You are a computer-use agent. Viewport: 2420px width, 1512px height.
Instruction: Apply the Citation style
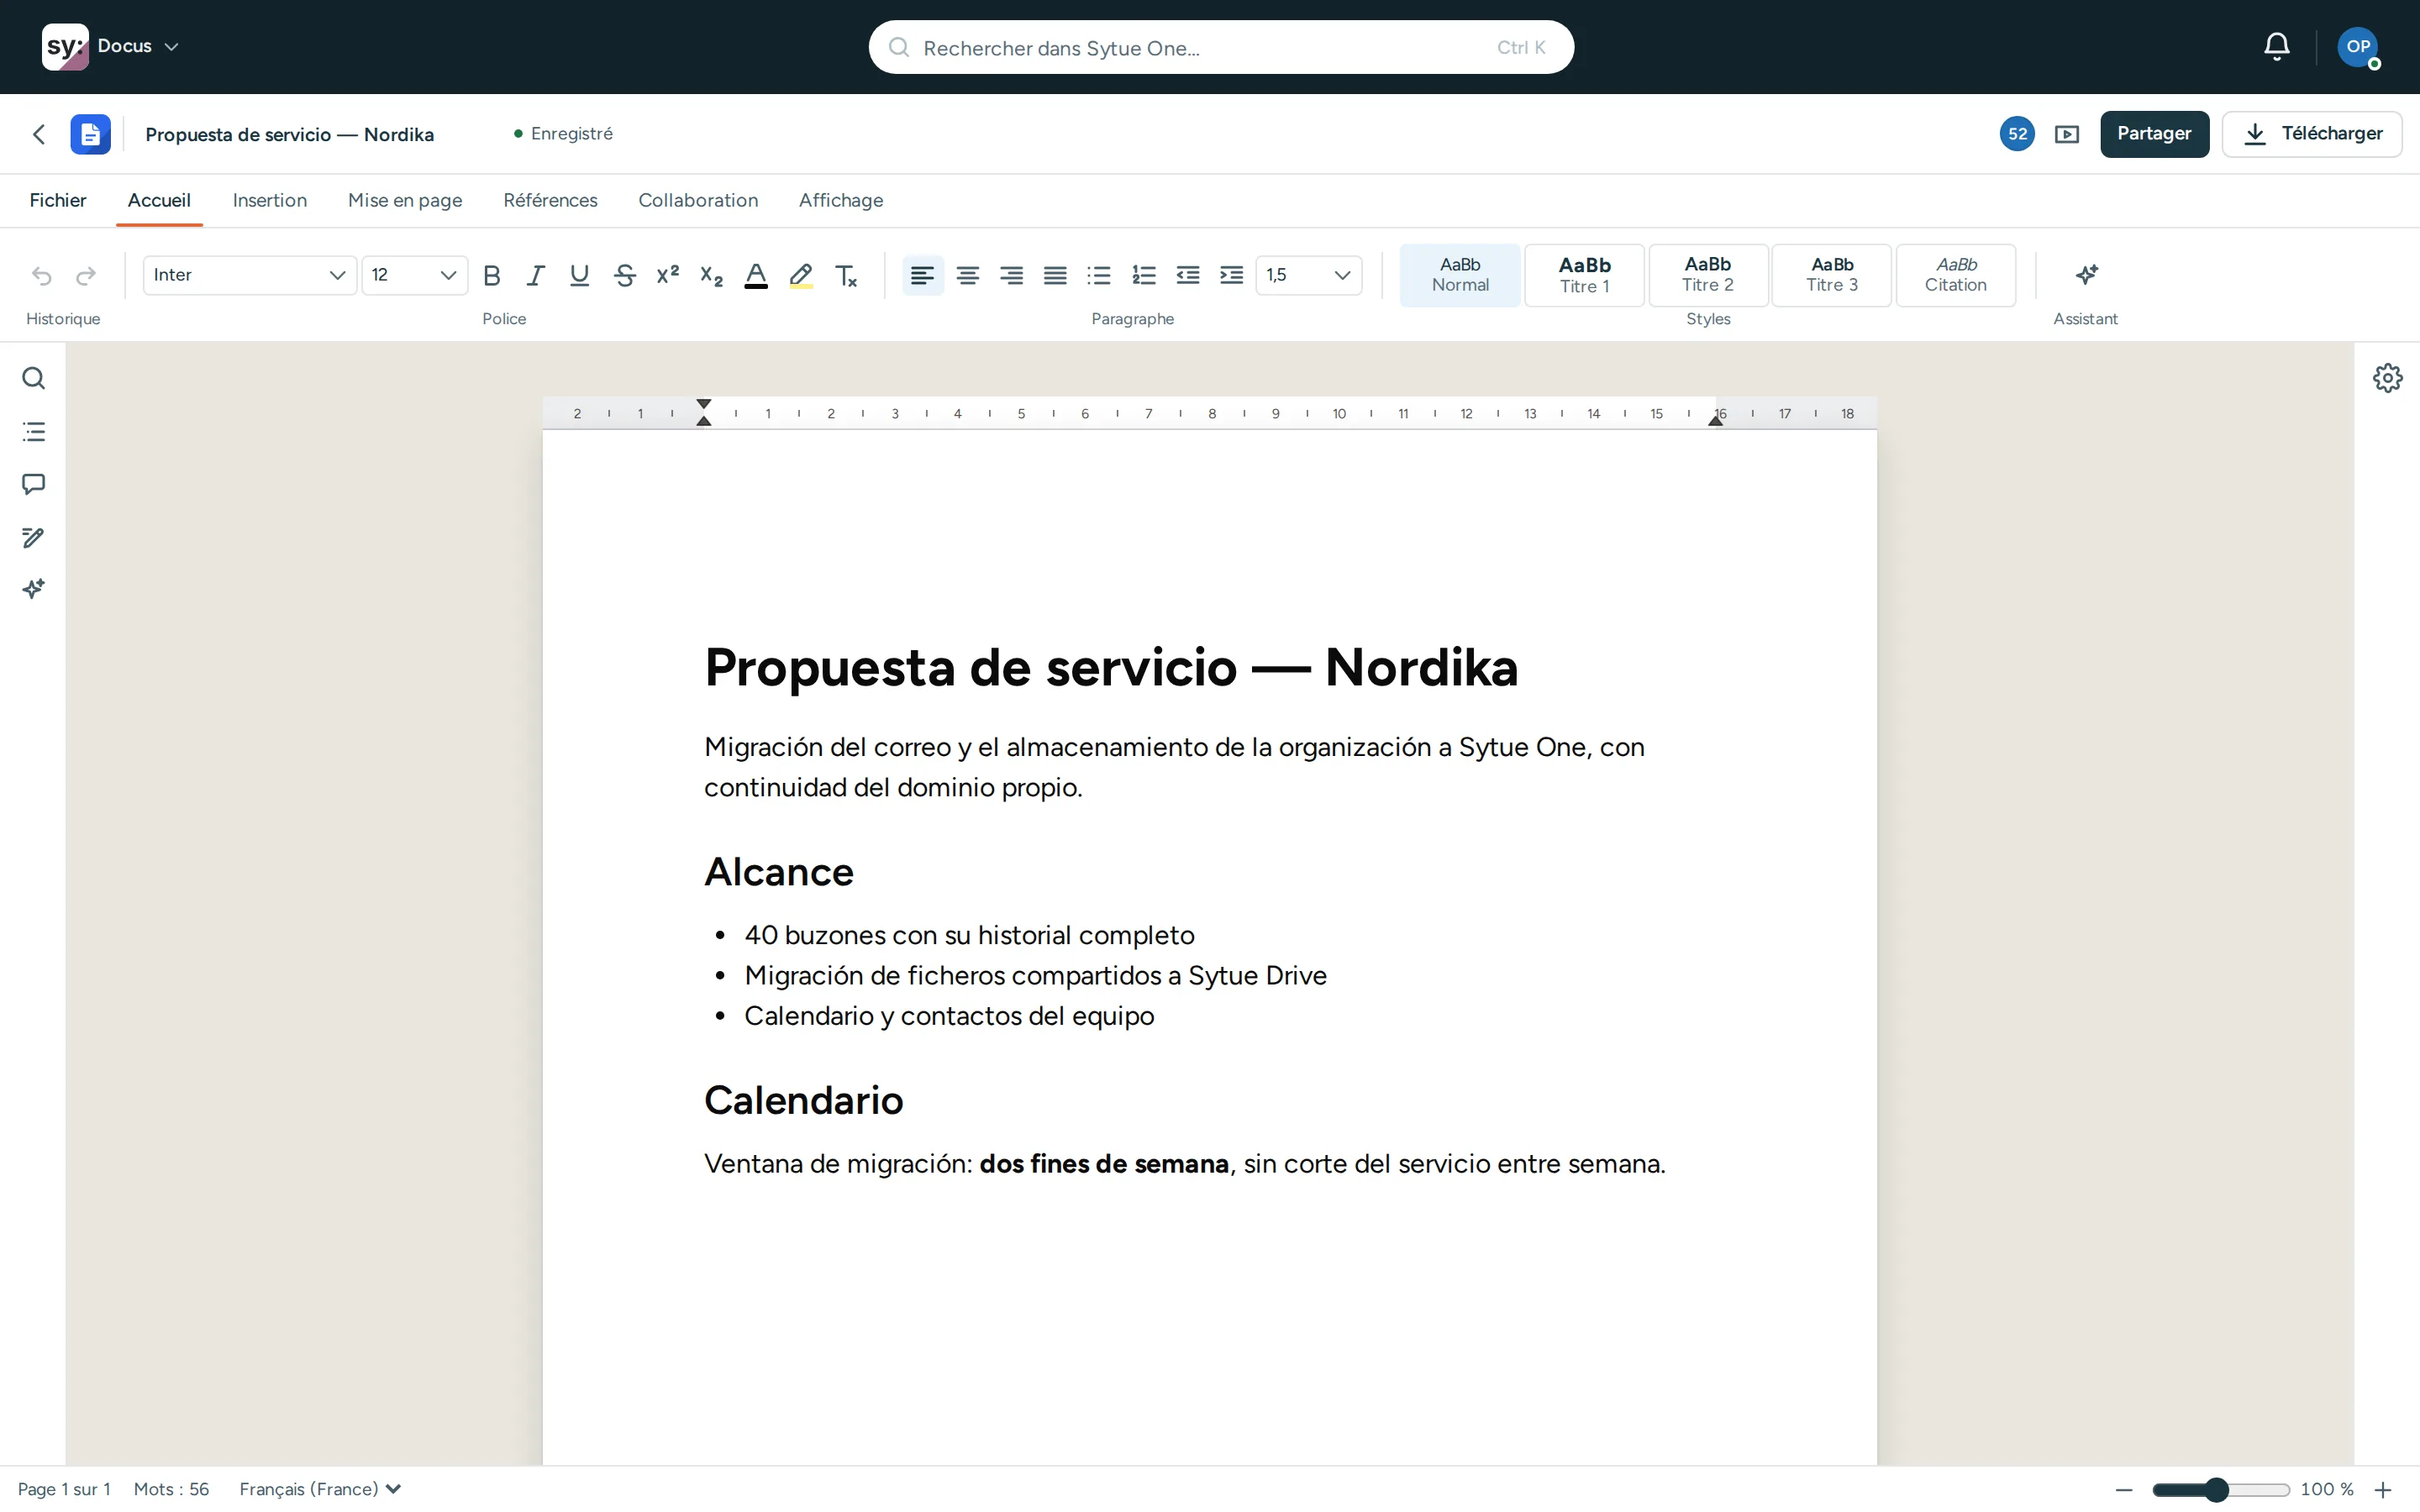point(1956,275)
